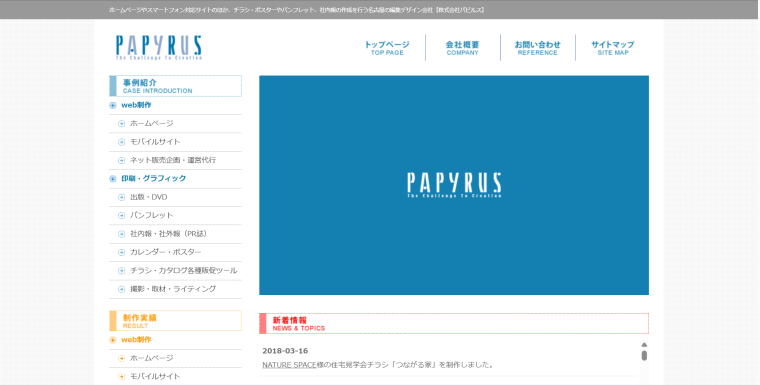The image size is (760, 385).
Task: Click plus icon beside ネット販売企画・運営代行
Action: 122,160
